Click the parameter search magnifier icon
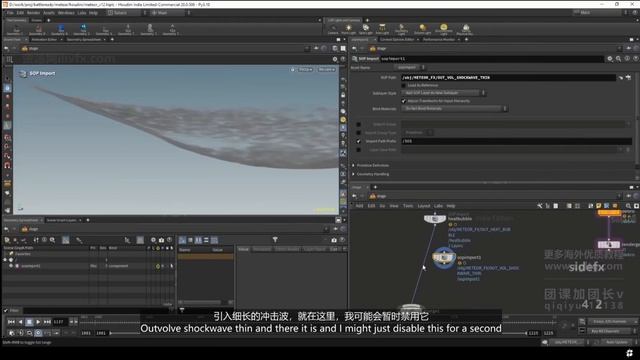Viewport: 640px width, 360px height. pos(618,59)
